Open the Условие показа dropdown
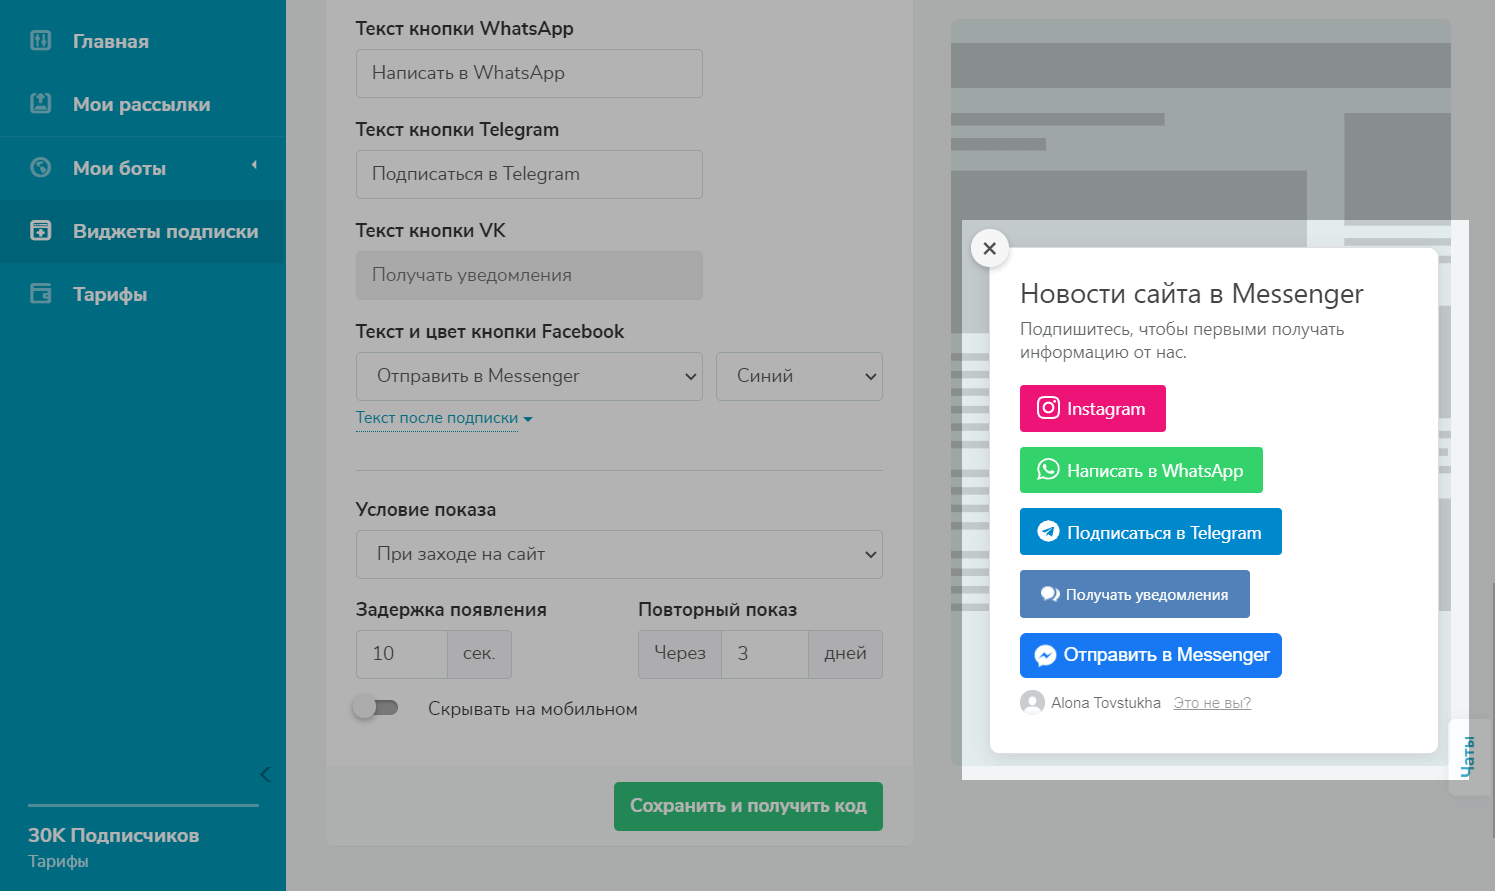The width and height of the screenshot is (1495, 891). 619,554
